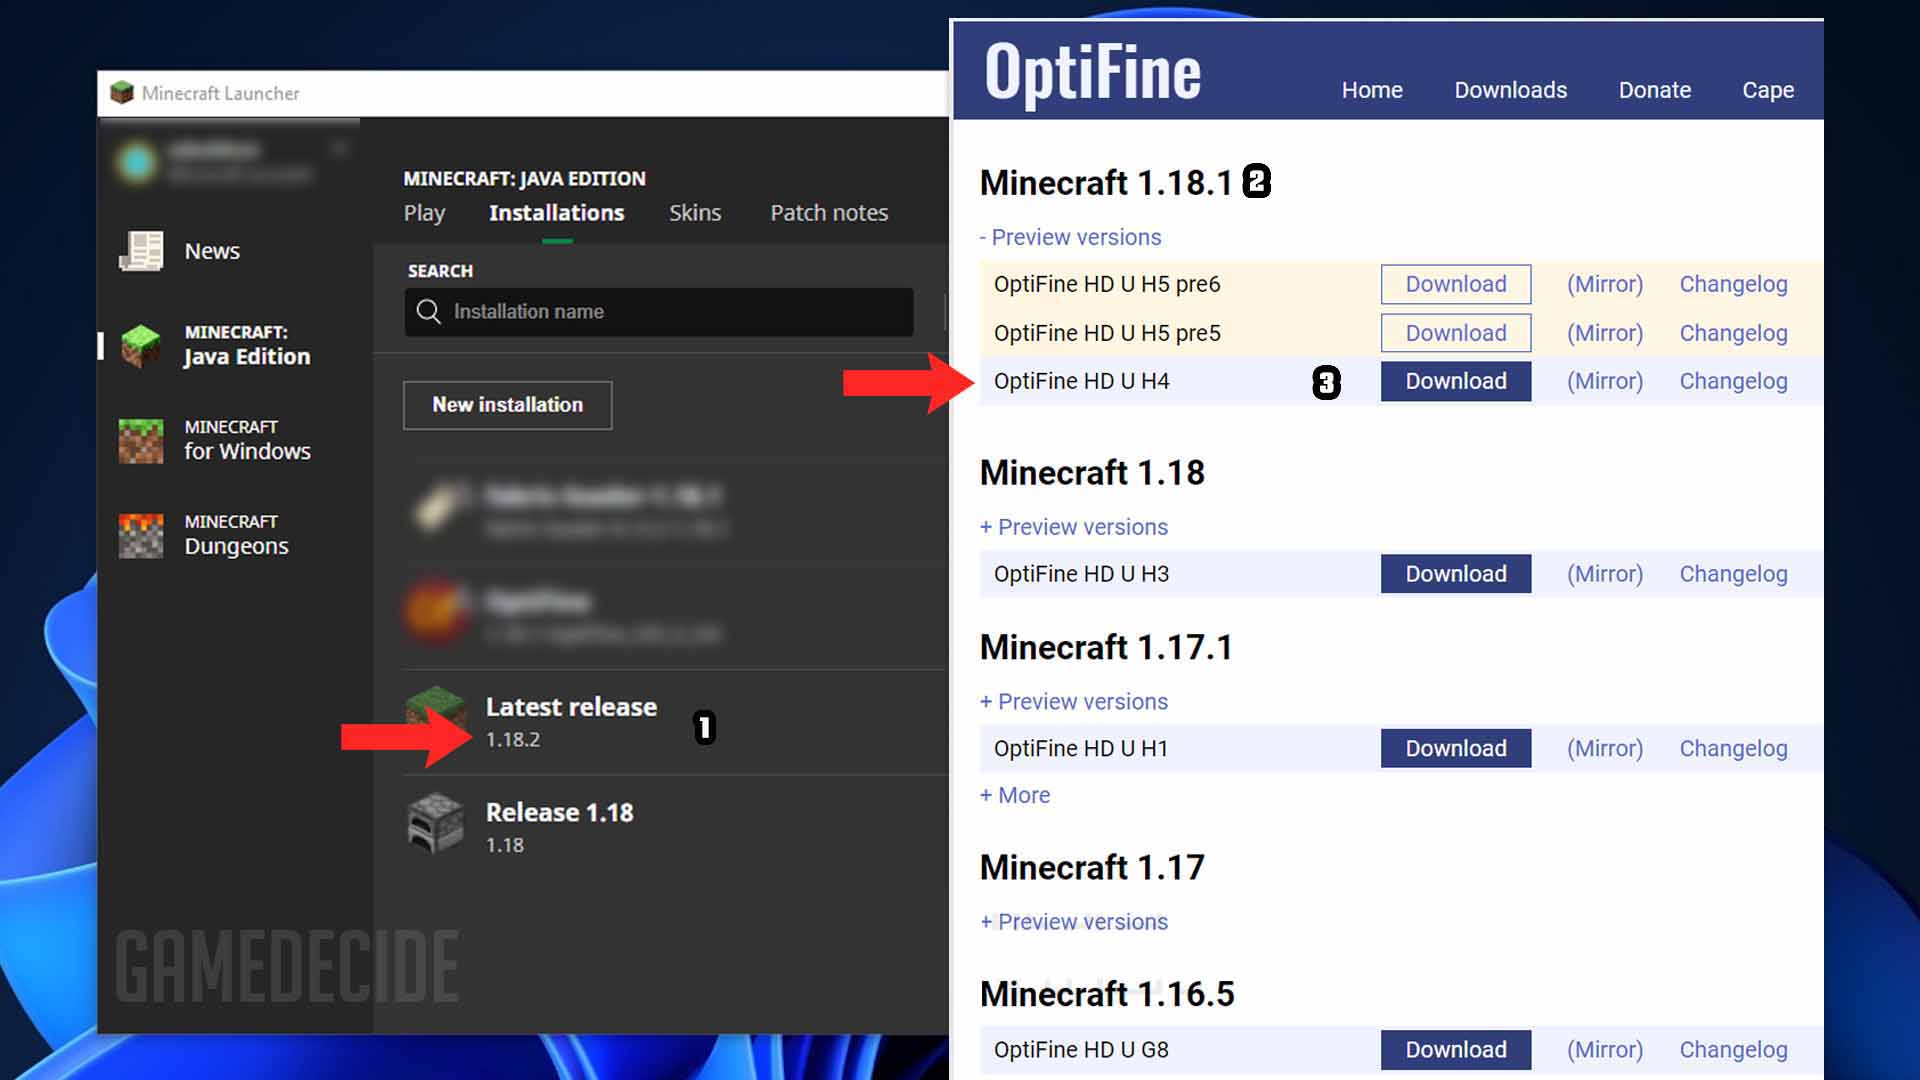
Task: Click the installation name search field
Action: tap(658, 310)
